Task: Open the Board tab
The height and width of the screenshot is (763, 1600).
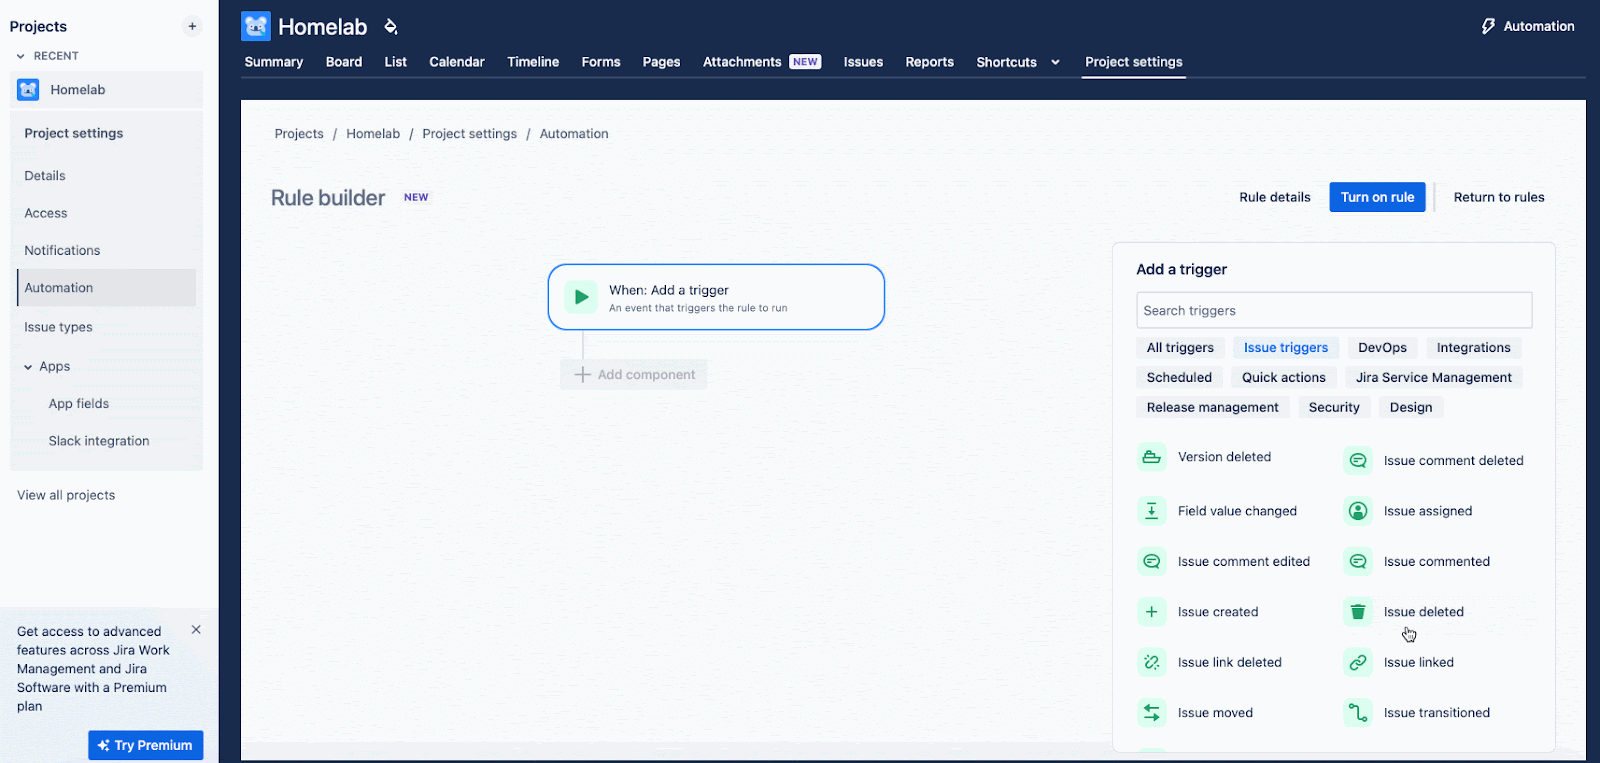Action: tap(344, 62)
